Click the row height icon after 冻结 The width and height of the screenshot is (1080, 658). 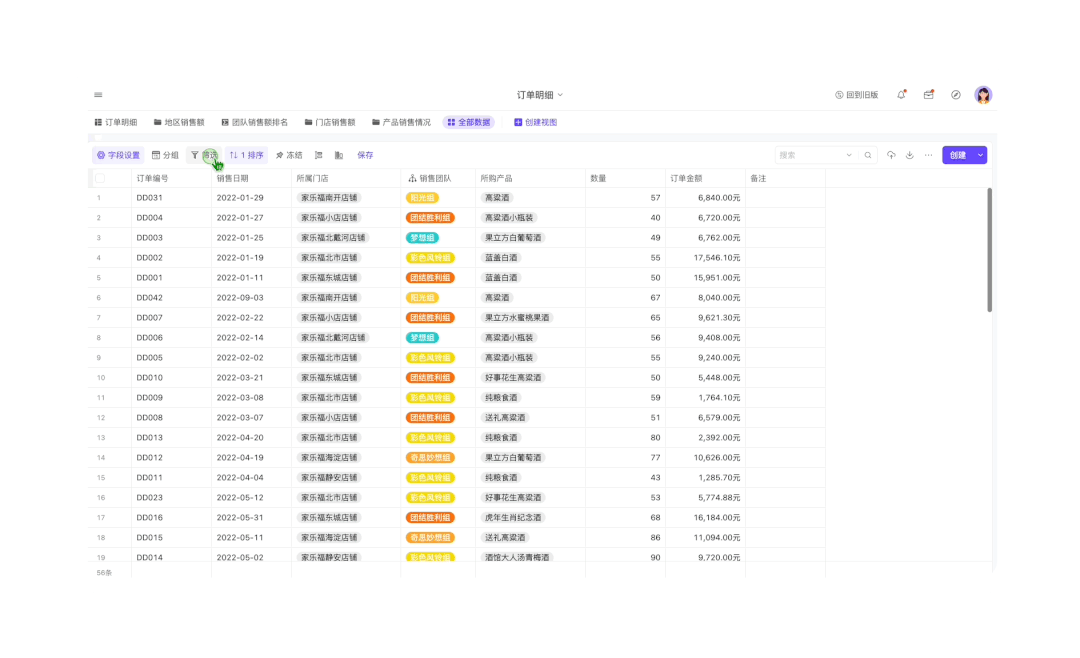pos(319,156)
